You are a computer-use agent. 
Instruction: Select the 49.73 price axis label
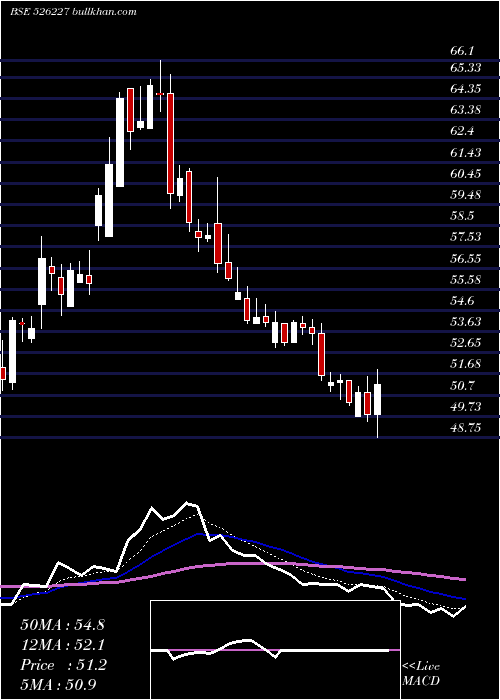[466, 407]
